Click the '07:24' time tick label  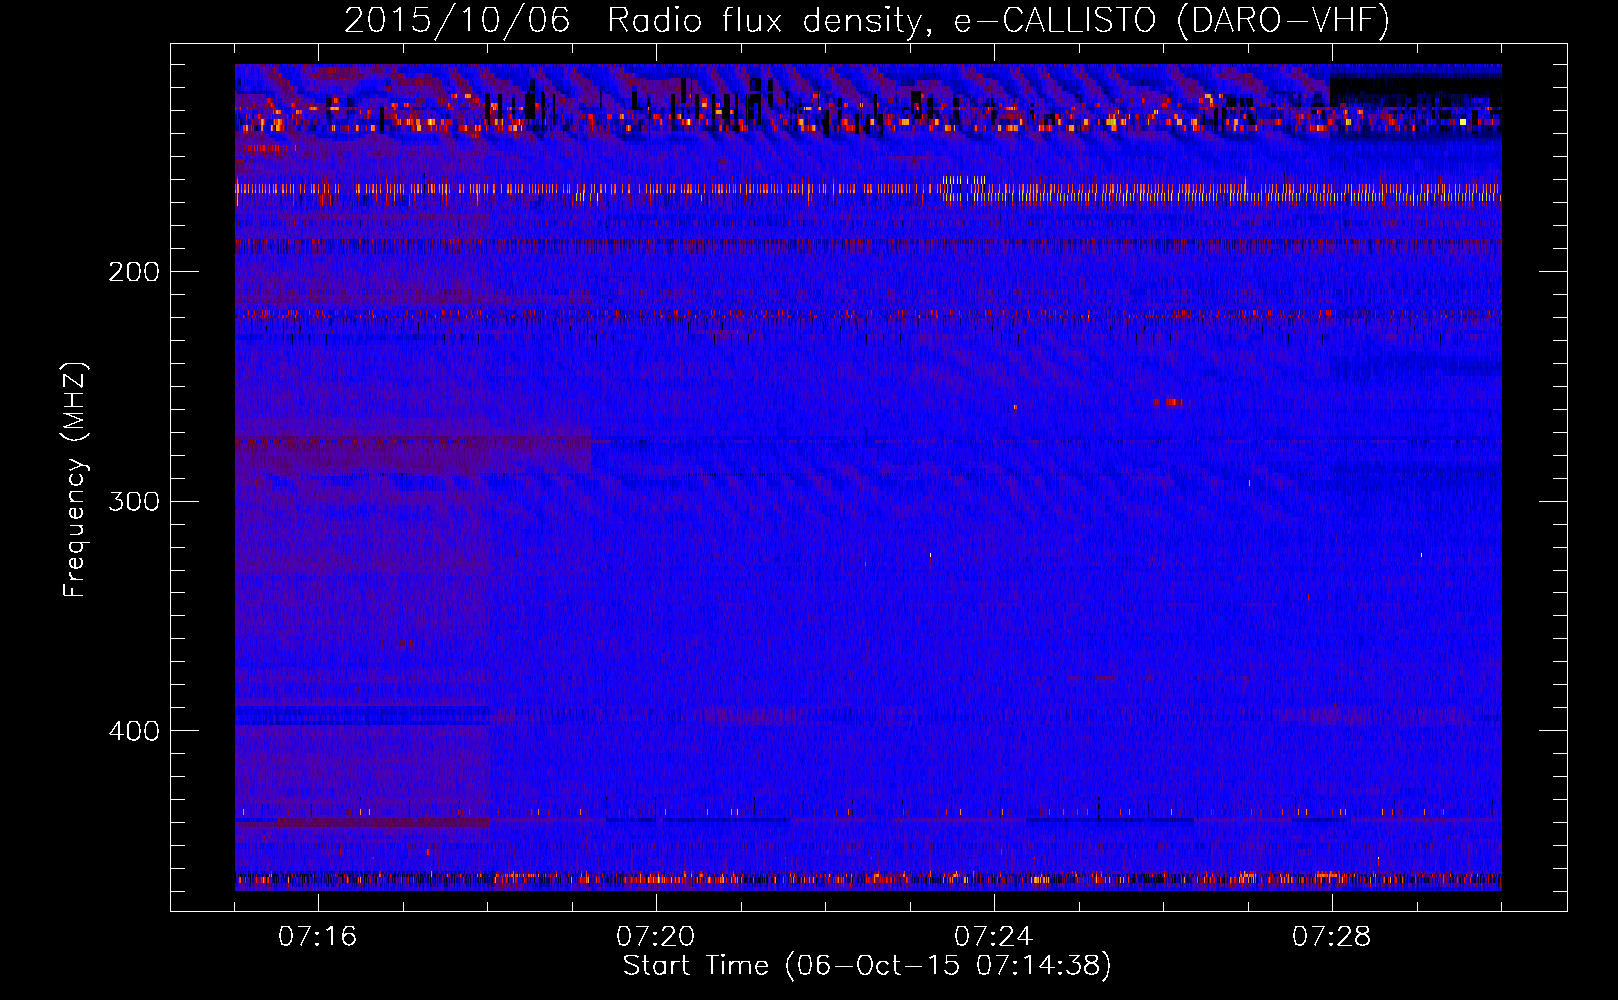993,937
